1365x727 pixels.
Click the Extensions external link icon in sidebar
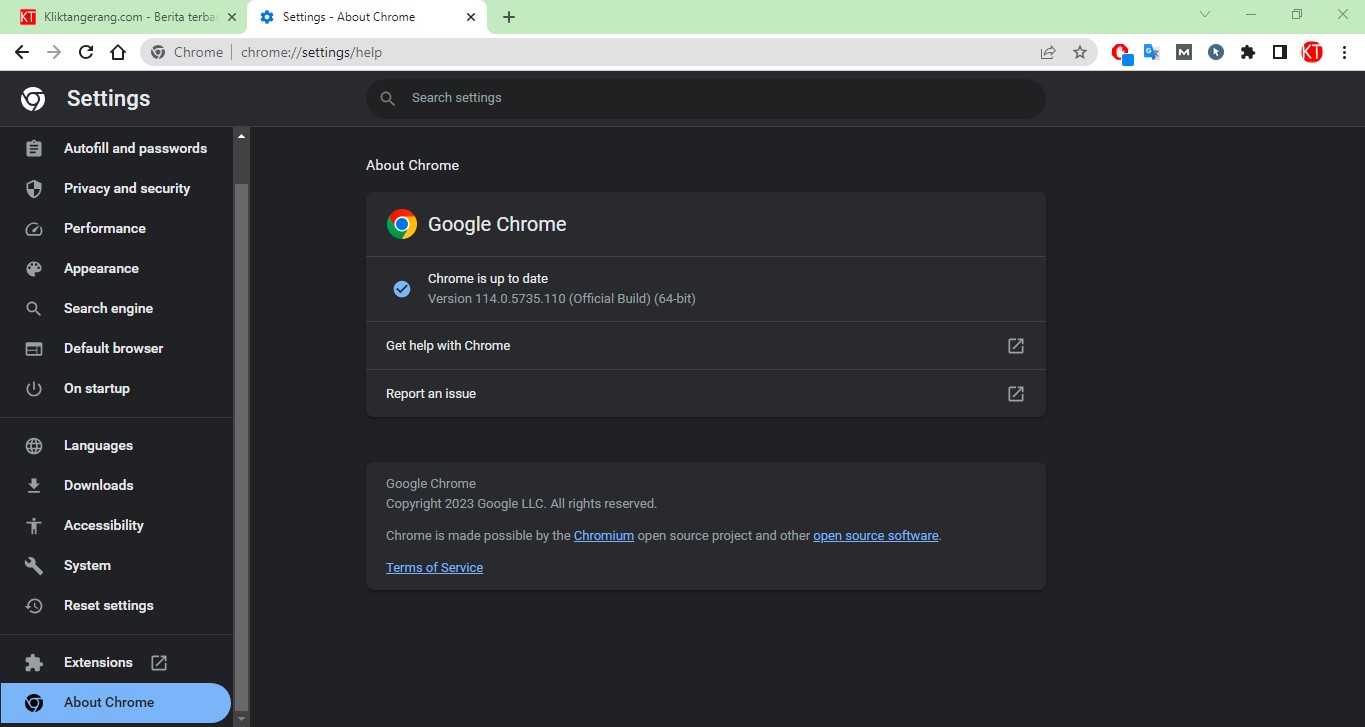[x=159, y=662]
